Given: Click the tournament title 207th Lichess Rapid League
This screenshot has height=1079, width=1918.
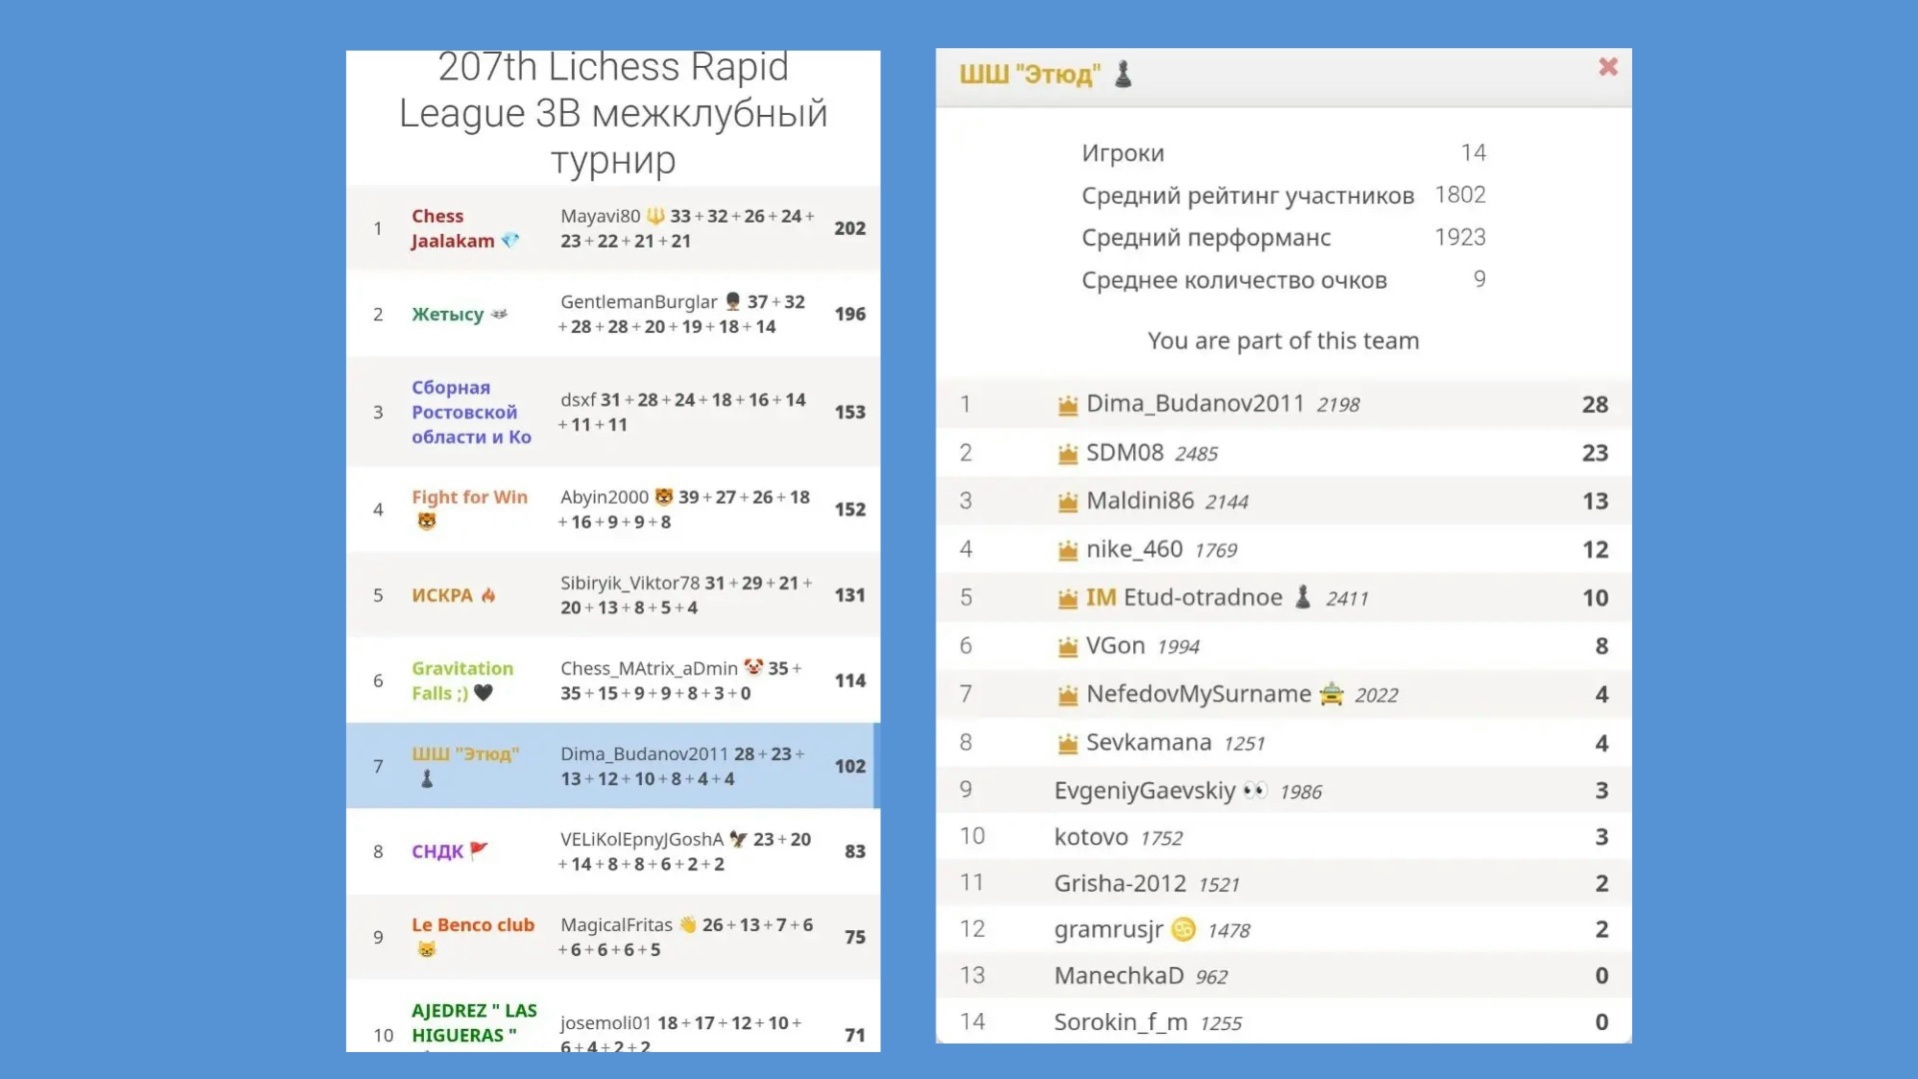Looking at the screenshot, I should 613,113.
